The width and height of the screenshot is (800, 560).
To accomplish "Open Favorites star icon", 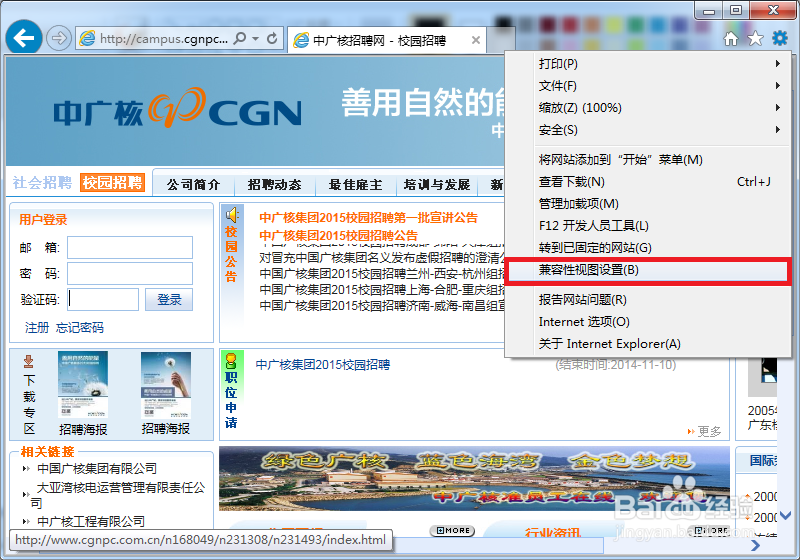I will [755, 38].
